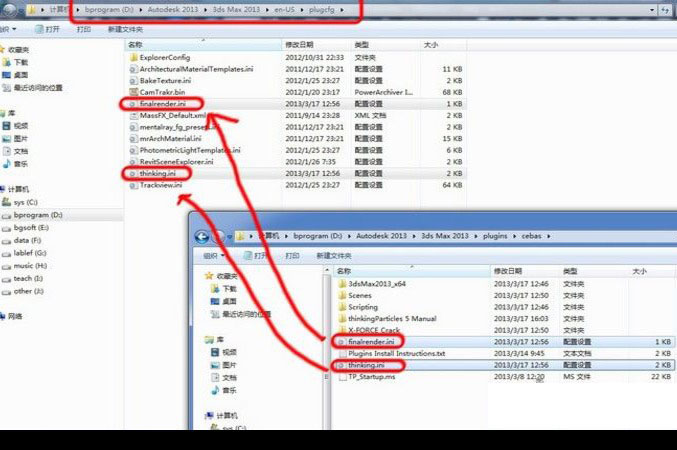Open 下载 in cebas window sidebar
This screenshot has width=677, height=450.
tap(223, 288)
